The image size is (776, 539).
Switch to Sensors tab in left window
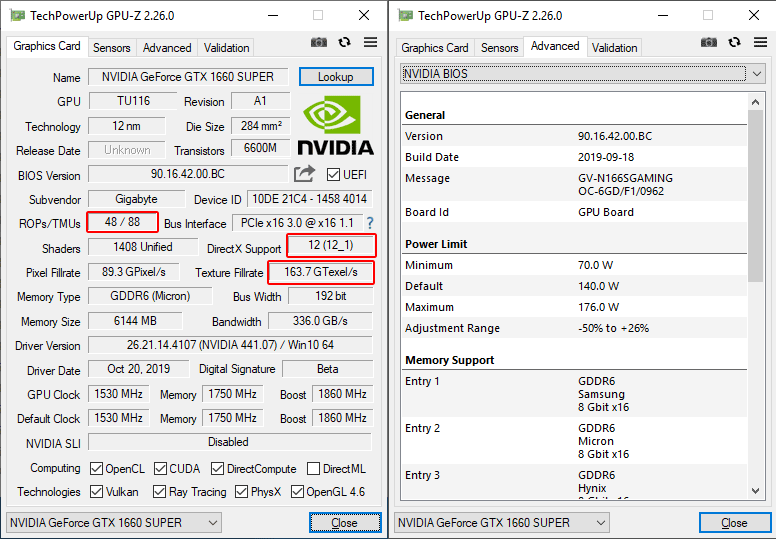[111, 48]
